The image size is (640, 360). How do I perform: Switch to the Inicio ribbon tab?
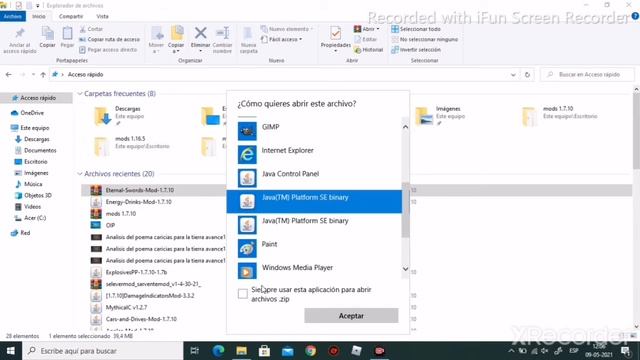(39, 16)
